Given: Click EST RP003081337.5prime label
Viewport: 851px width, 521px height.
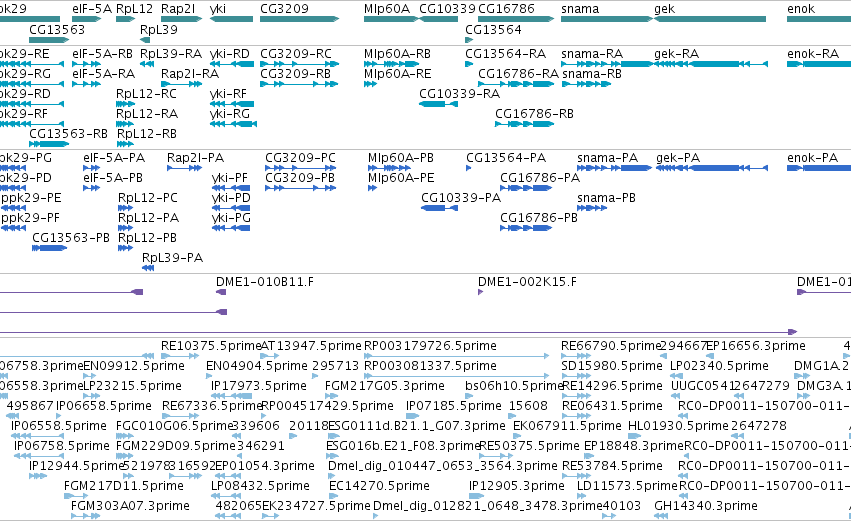Looking at the screenshot, I should coord(430,366).
